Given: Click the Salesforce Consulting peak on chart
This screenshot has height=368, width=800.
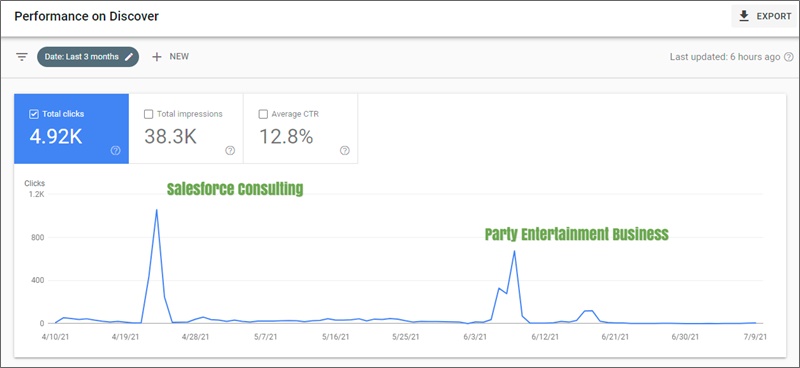Looking at the screenshot, I should [157, 210].
